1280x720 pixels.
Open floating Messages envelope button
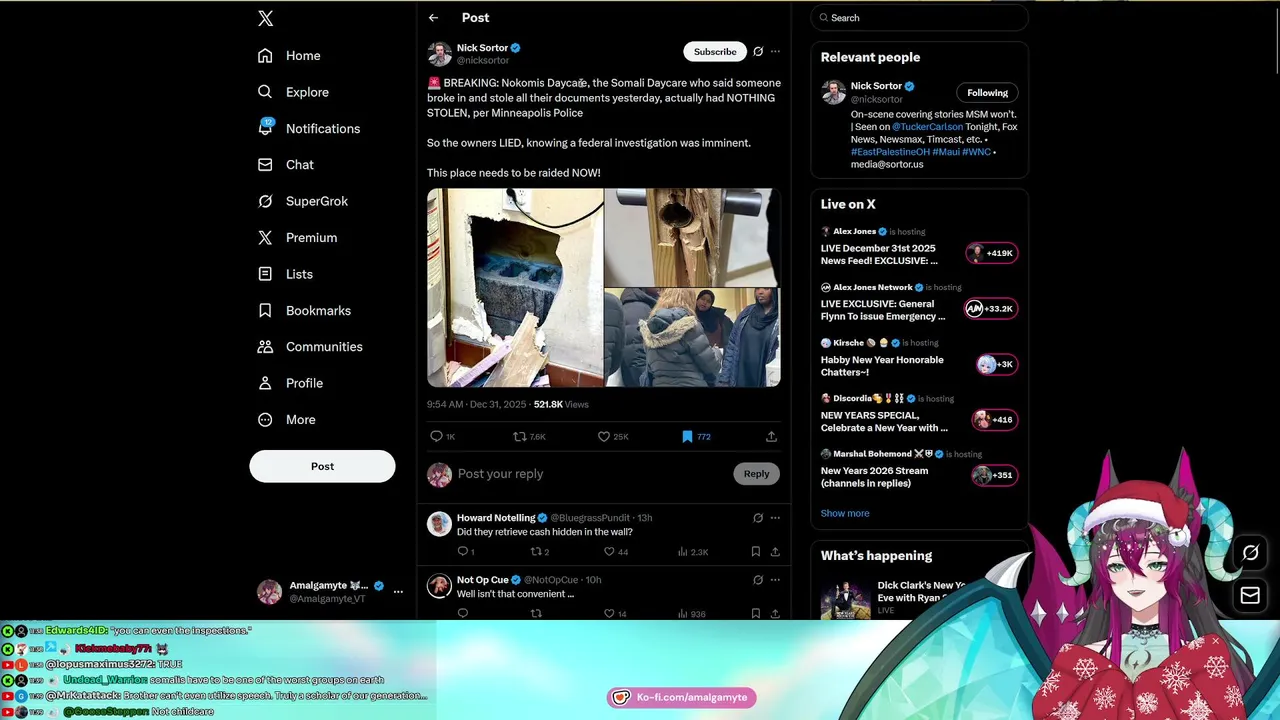pyautogui.click(x=1250, y=596)
